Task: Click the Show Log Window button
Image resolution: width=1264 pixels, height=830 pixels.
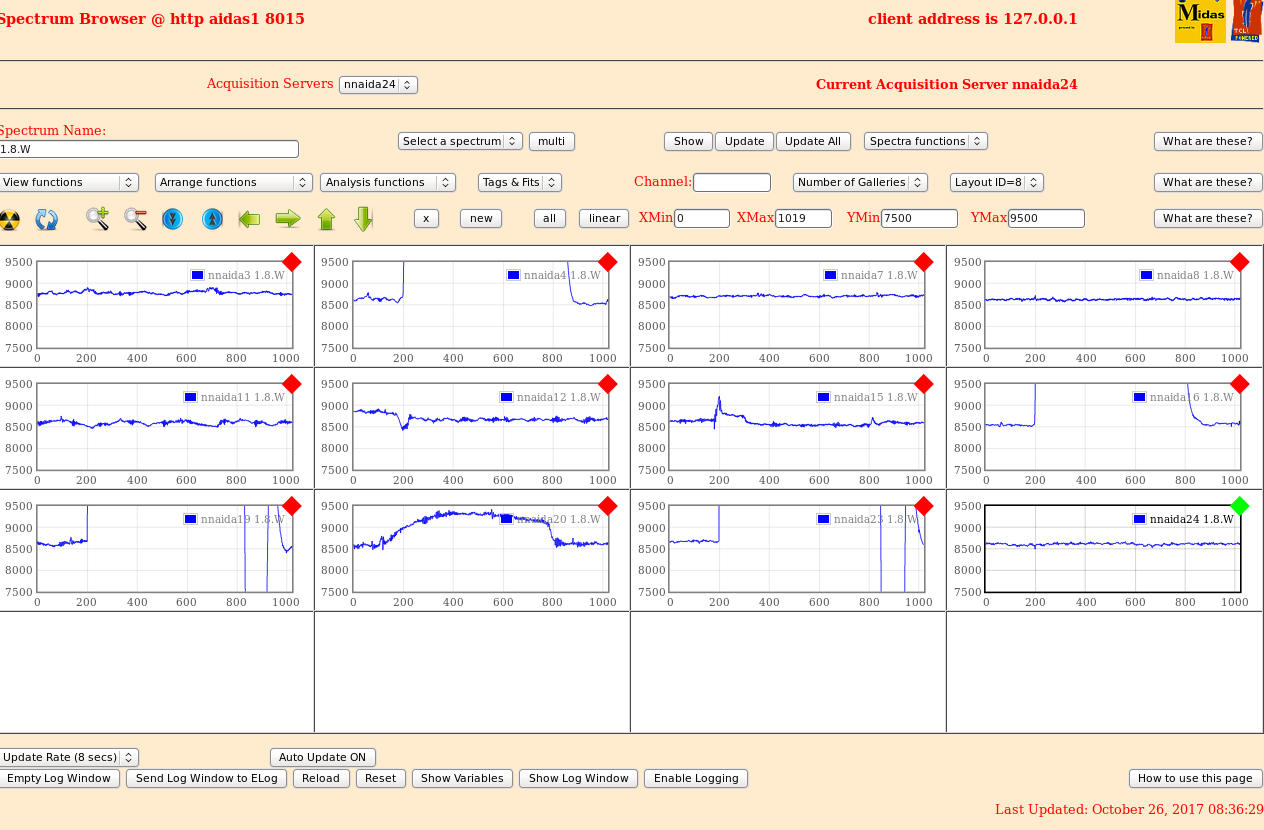Action: click(x=578, y=778)
